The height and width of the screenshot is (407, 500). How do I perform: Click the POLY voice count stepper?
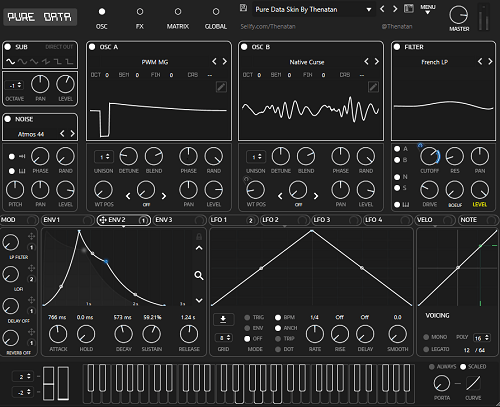pos(481,338)
